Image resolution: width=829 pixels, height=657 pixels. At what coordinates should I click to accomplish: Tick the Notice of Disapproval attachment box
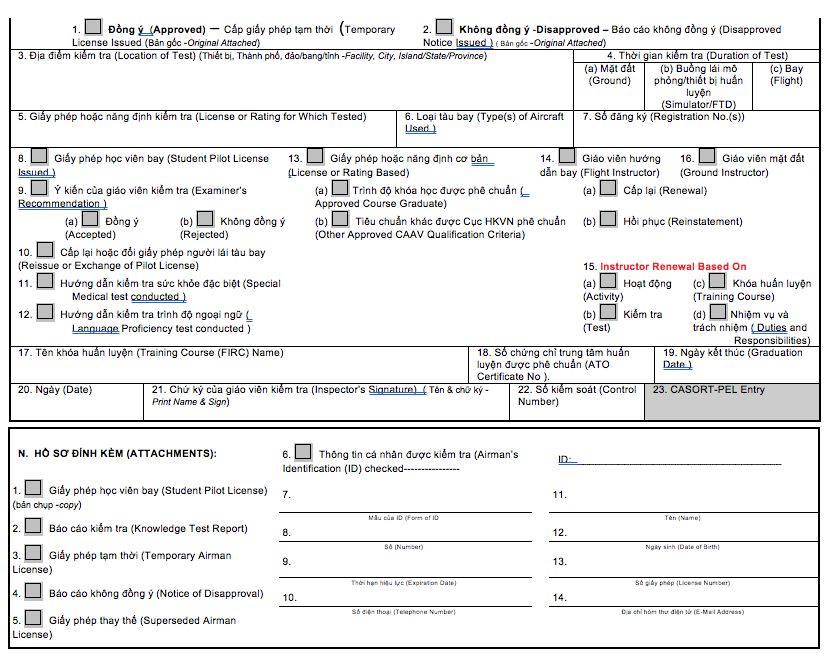coord(33,591)
